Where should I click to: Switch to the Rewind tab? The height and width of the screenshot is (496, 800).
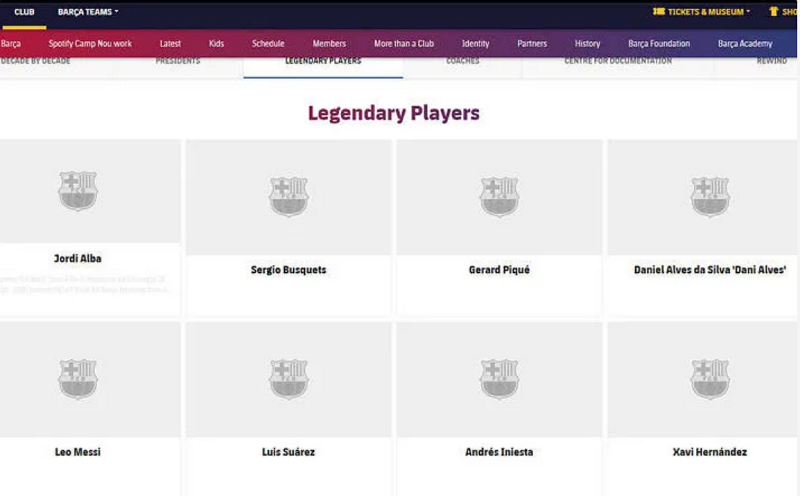[x=771, y=61]
